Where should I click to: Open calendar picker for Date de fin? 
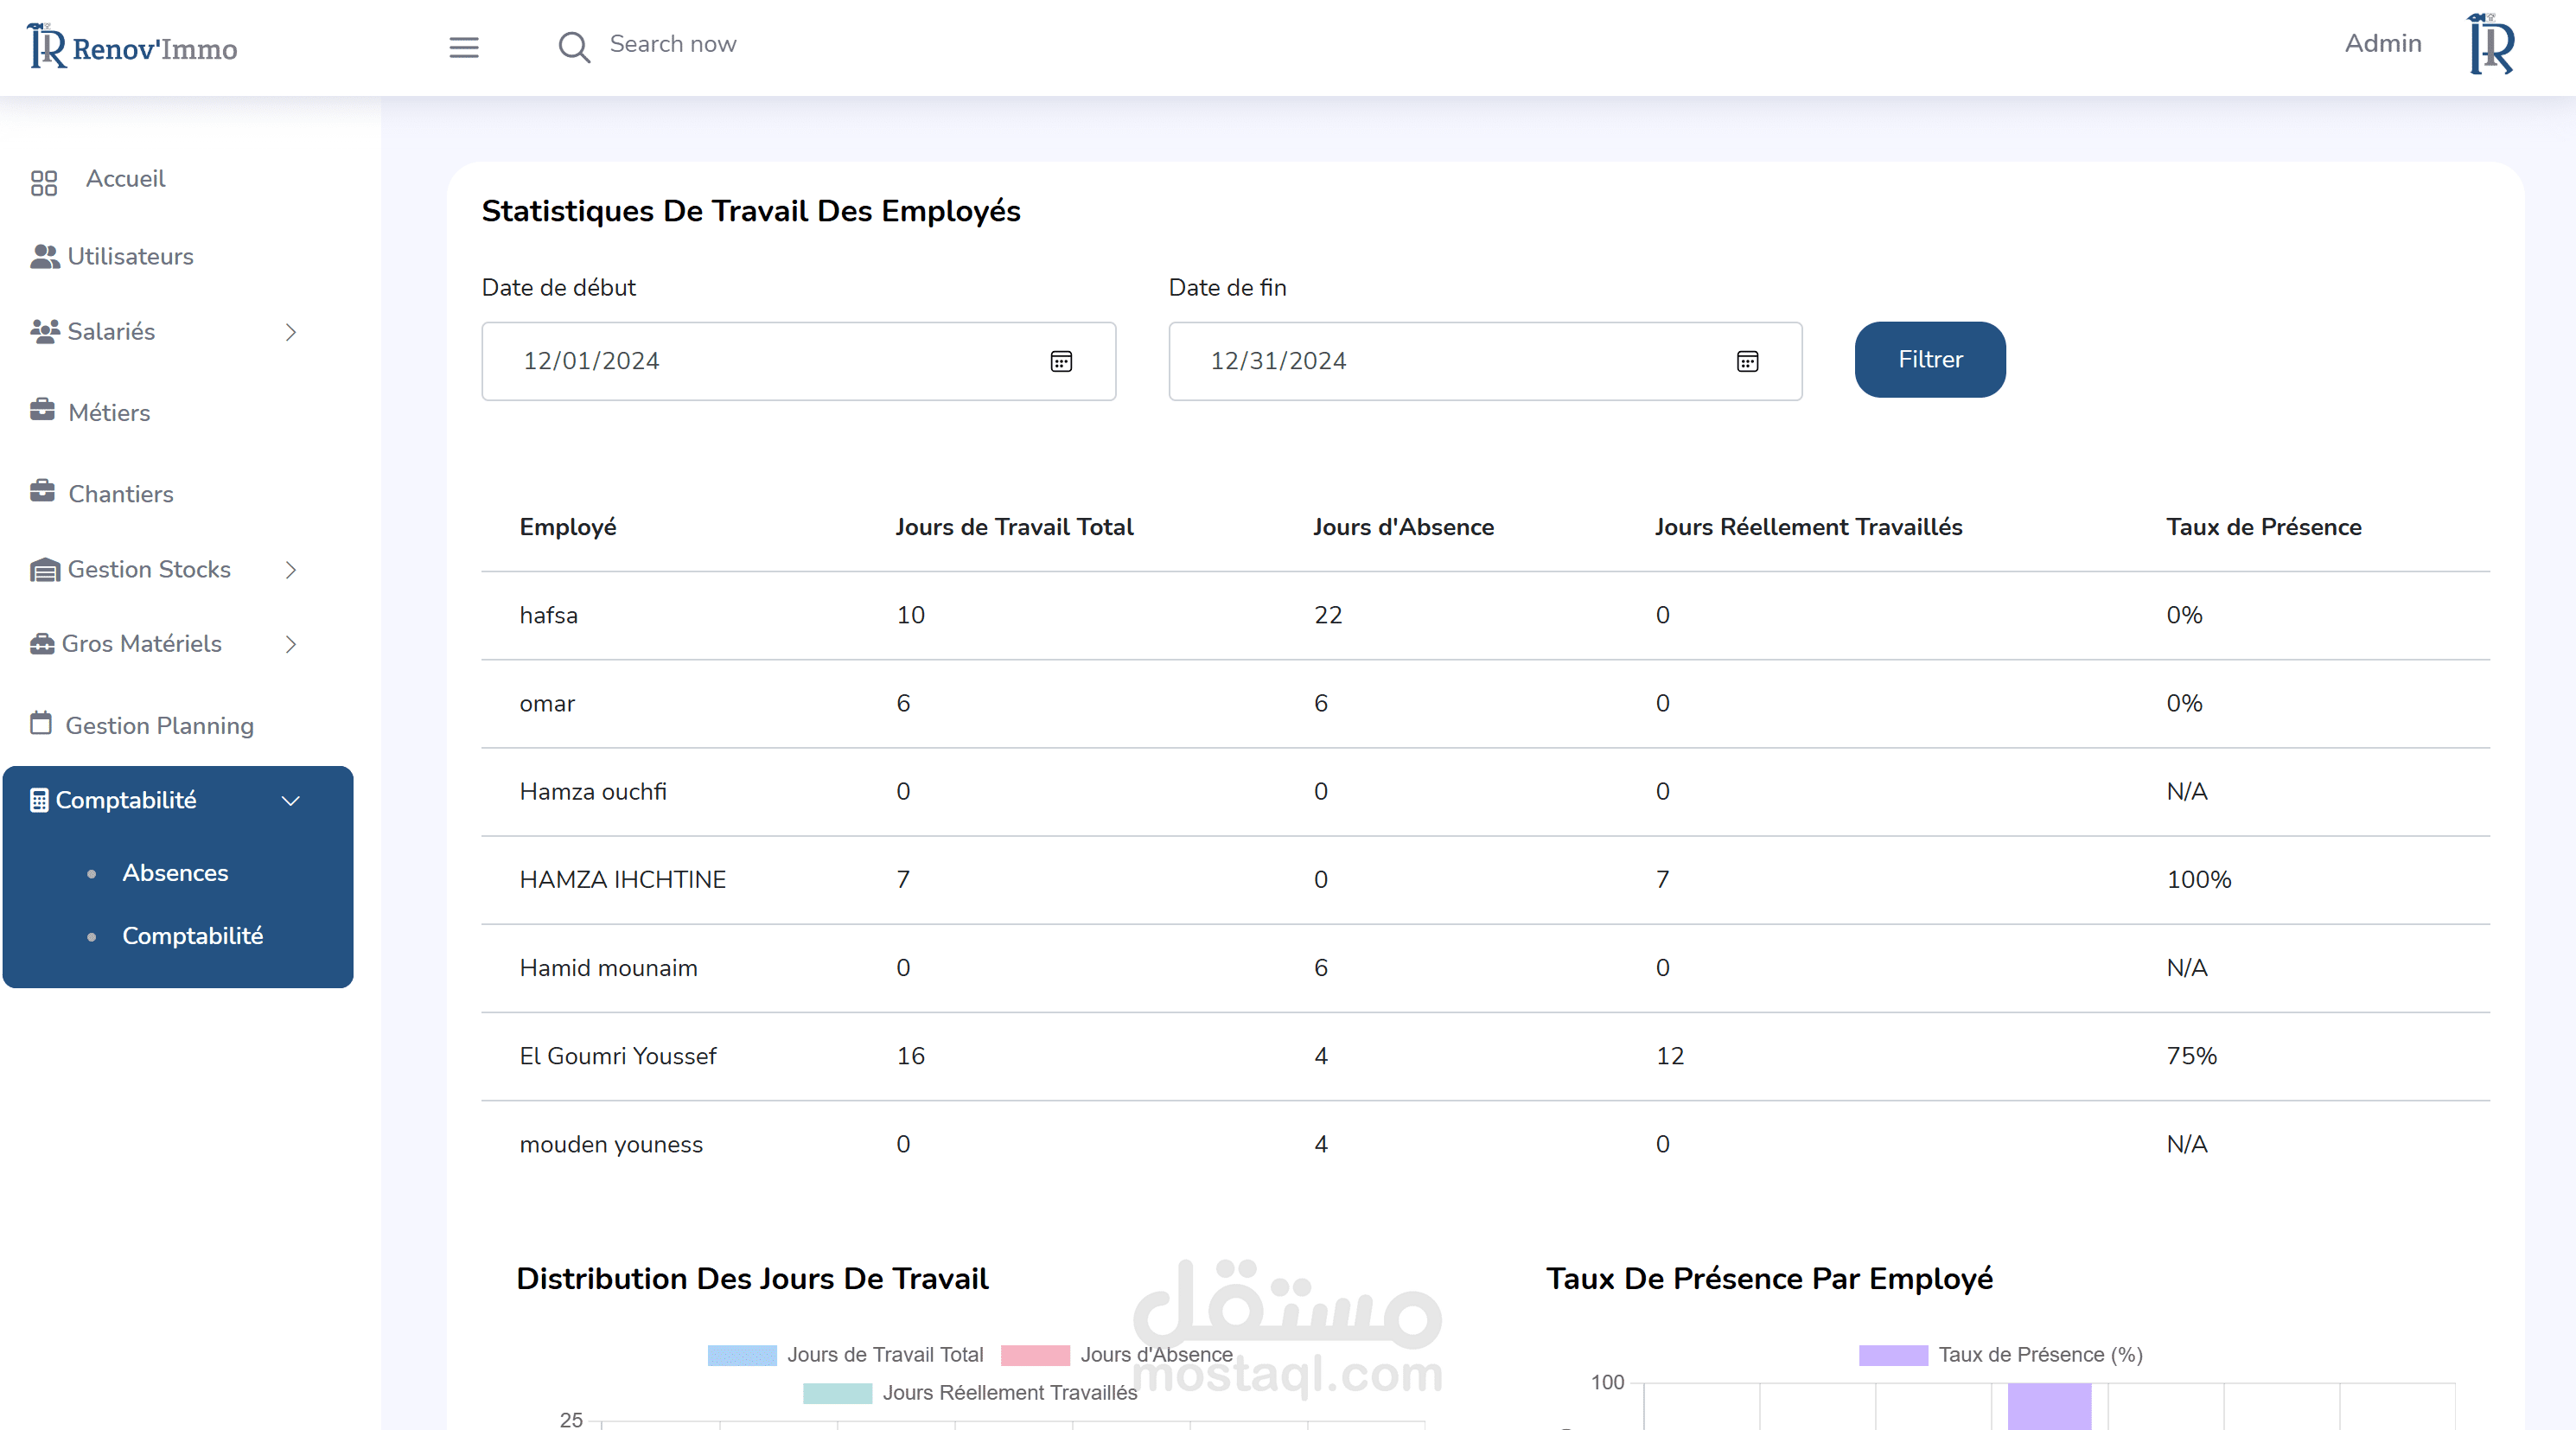tap(1747, 361)
